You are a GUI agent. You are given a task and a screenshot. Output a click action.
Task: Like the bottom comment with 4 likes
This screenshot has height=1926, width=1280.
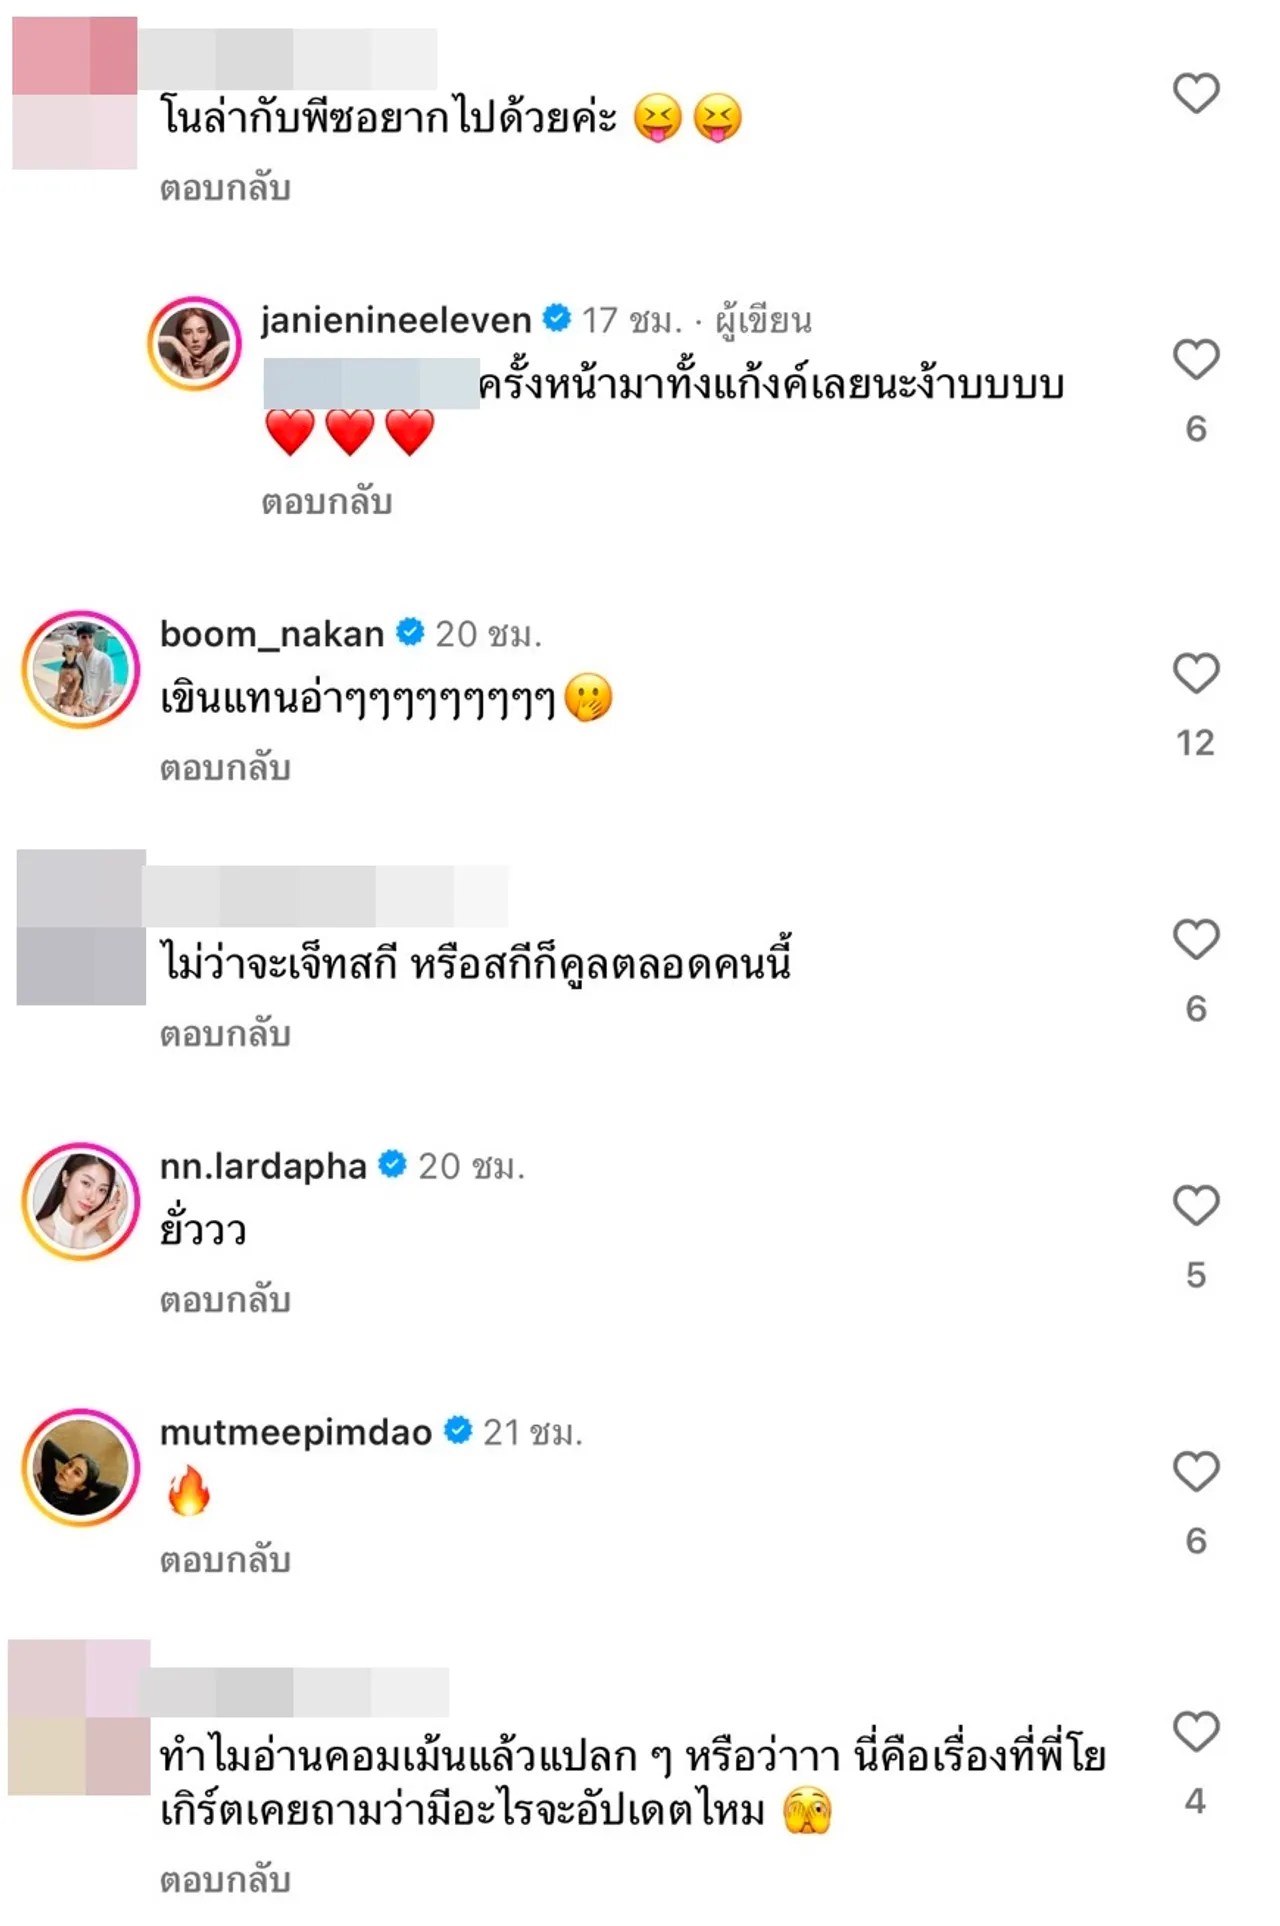[1195, 1731]
